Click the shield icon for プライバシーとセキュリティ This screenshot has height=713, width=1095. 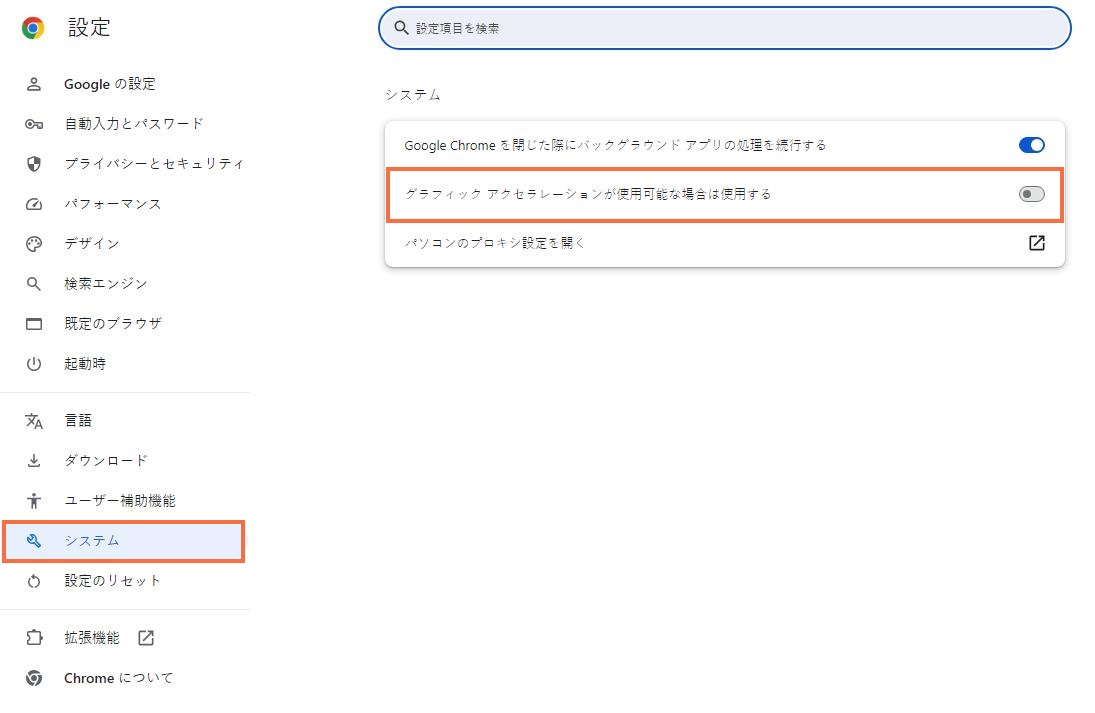tap(34, 164)
